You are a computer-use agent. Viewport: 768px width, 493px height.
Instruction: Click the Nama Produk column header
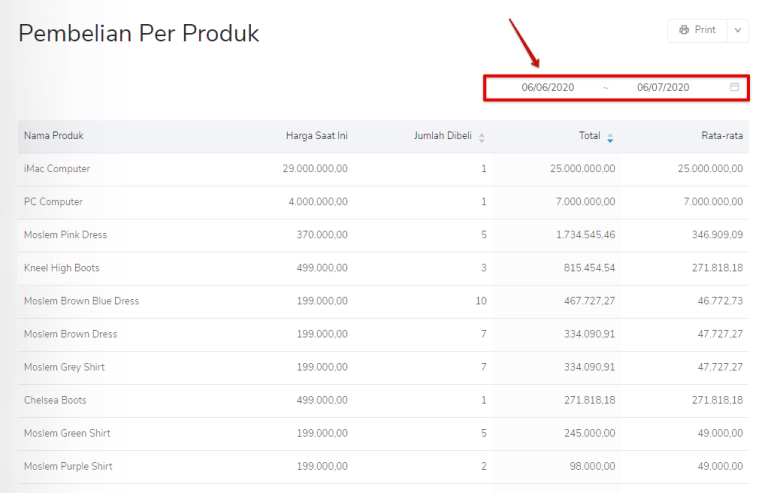click(53, 136)
